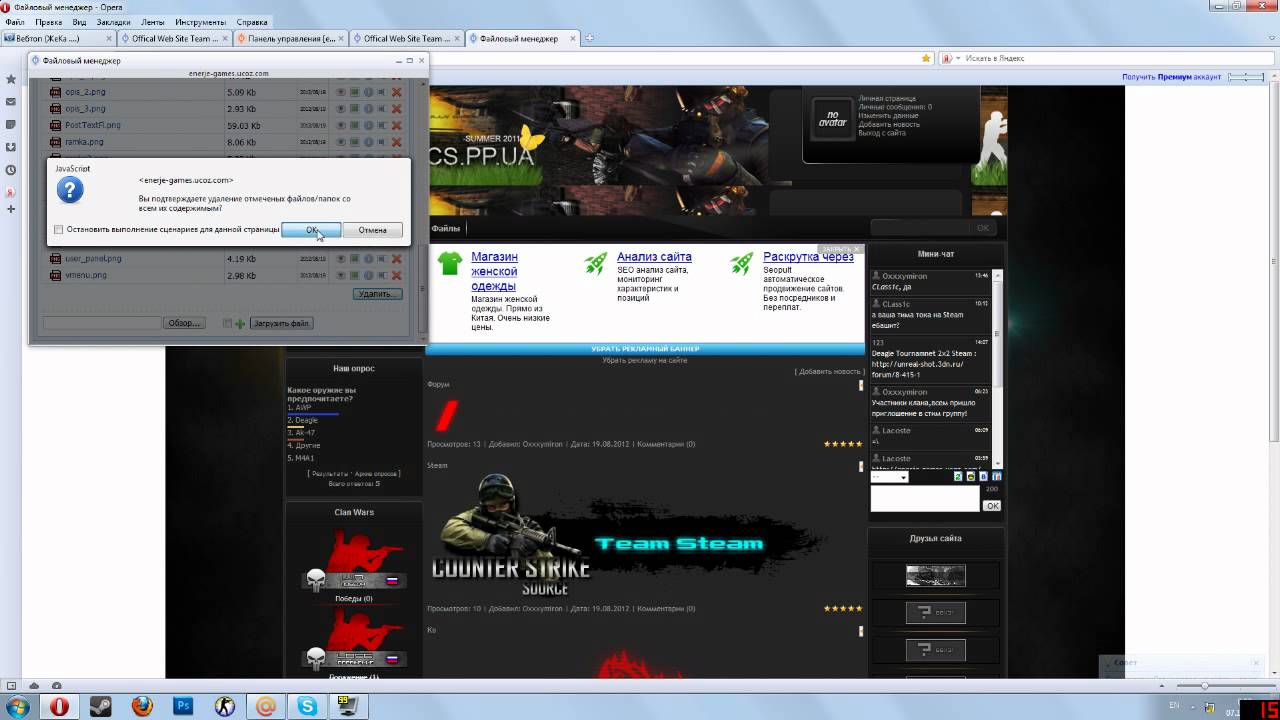Click the file name PostTextFl.png
This screenshot has width=1280, height=720.
[92, 125]
